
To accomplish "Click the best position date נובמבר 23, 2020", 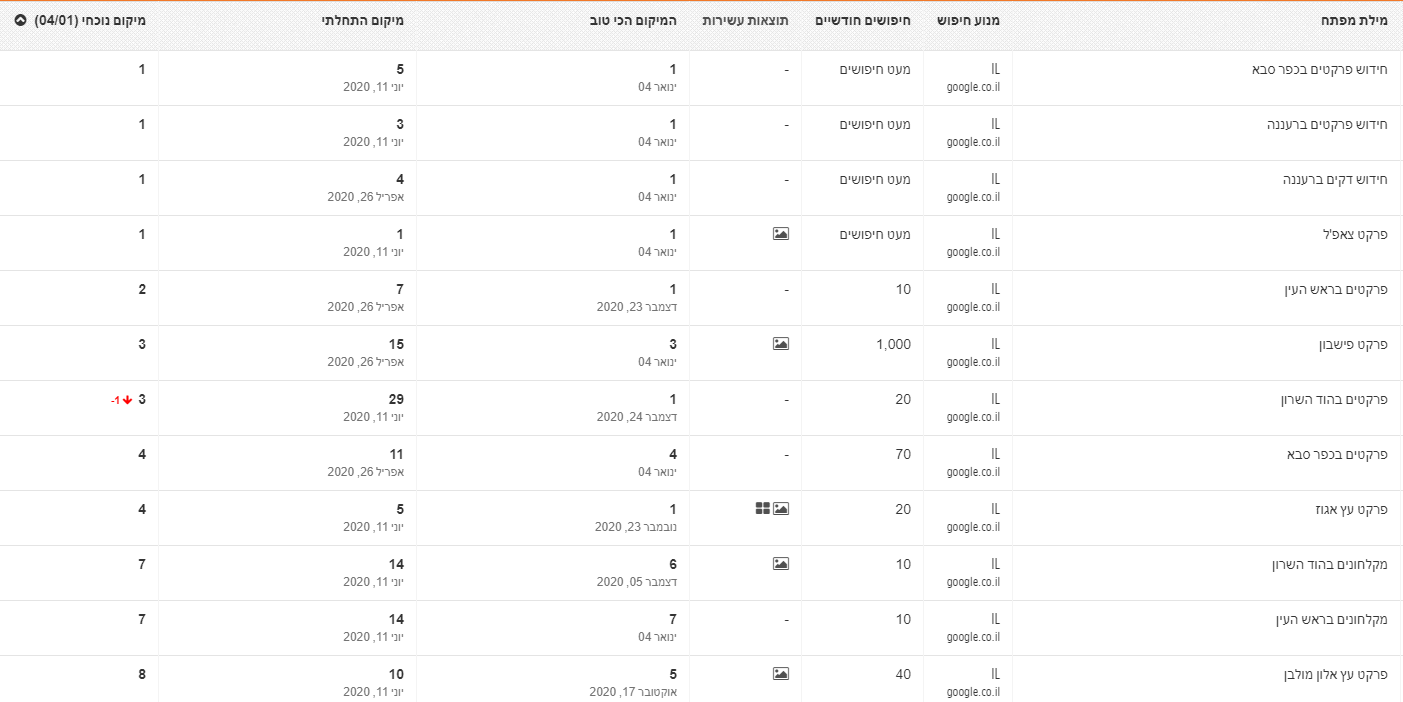I will (635, 528).
